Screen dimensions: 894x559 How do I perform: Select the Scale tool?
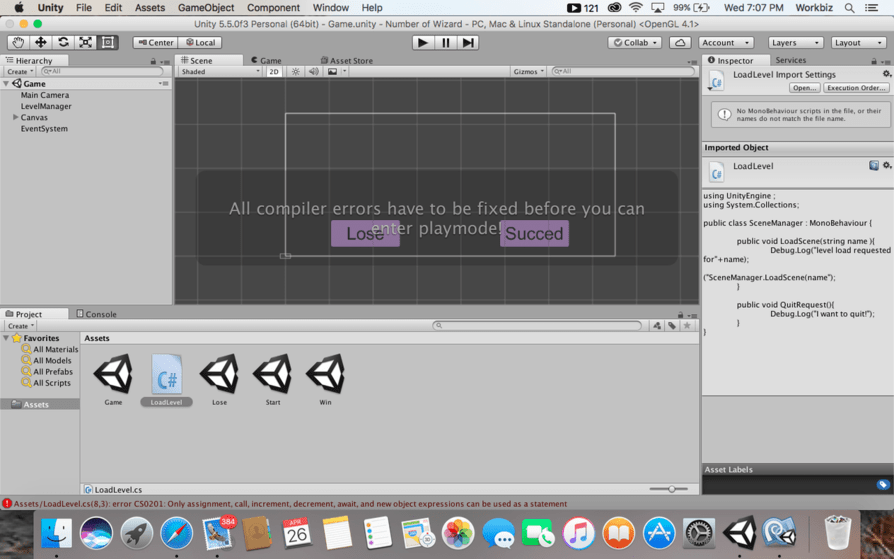pyautogui.click(x=85, y=42)
